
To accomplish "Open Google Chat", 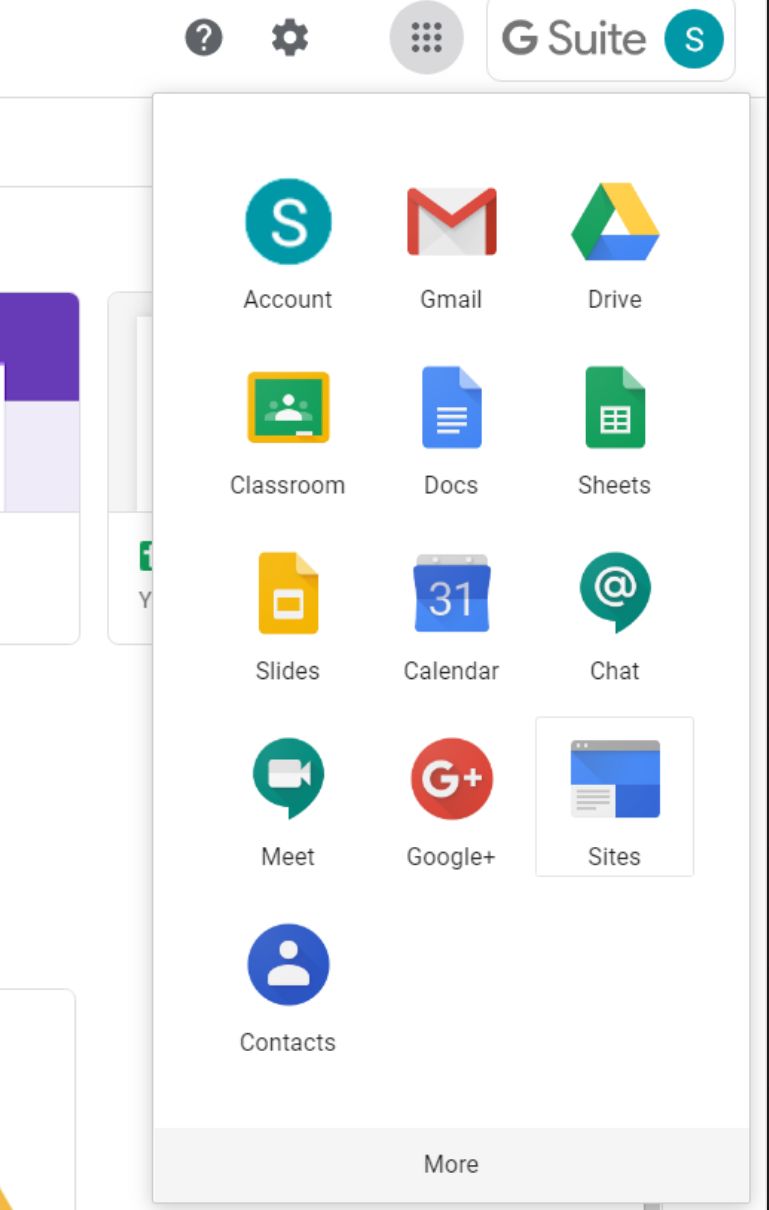I will click(x=614, y=593).
